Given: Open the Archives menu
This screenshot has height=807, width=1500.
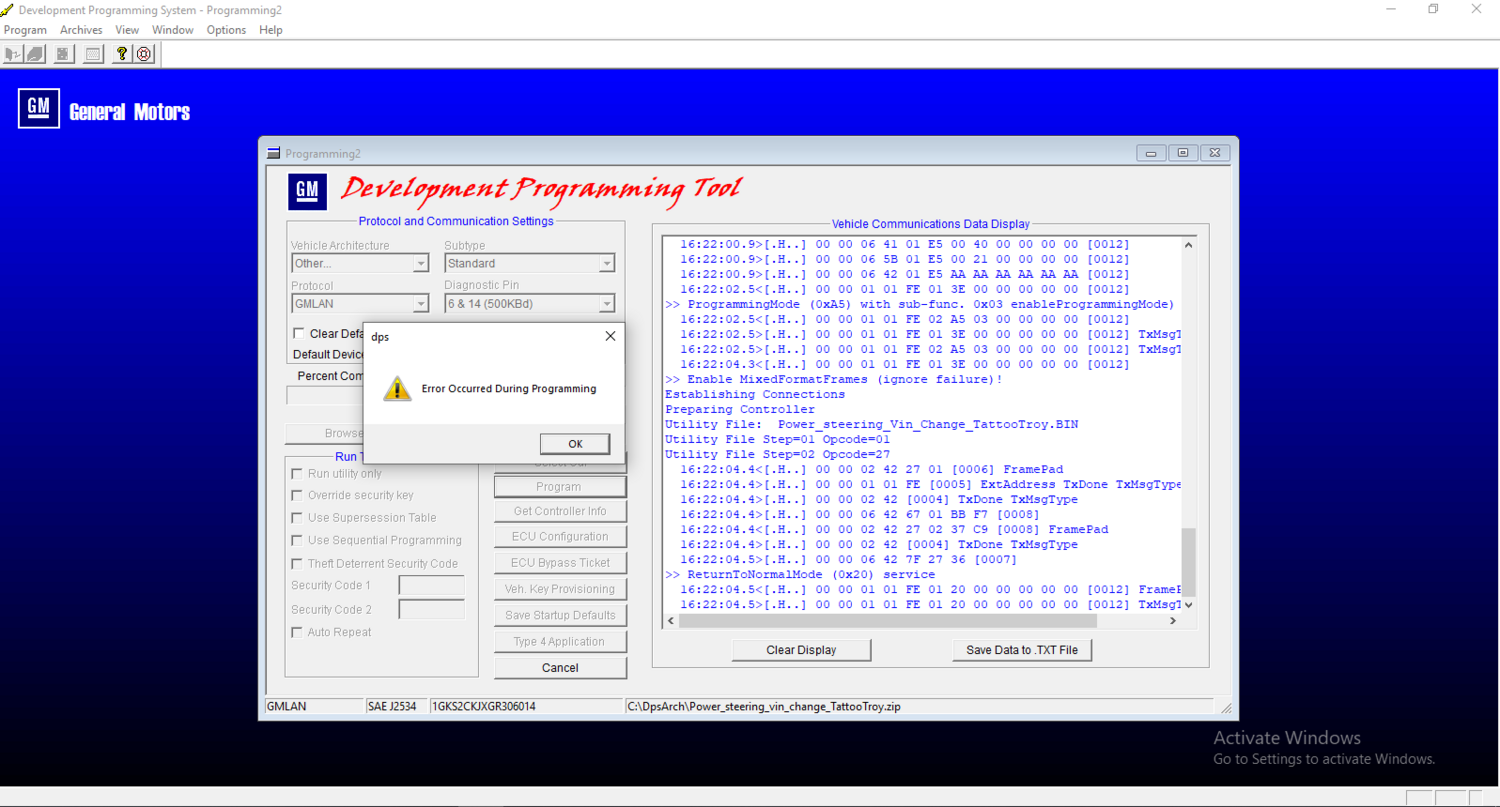Looking at the screenshot, I should pyautogui.click(x=81, y=30).
